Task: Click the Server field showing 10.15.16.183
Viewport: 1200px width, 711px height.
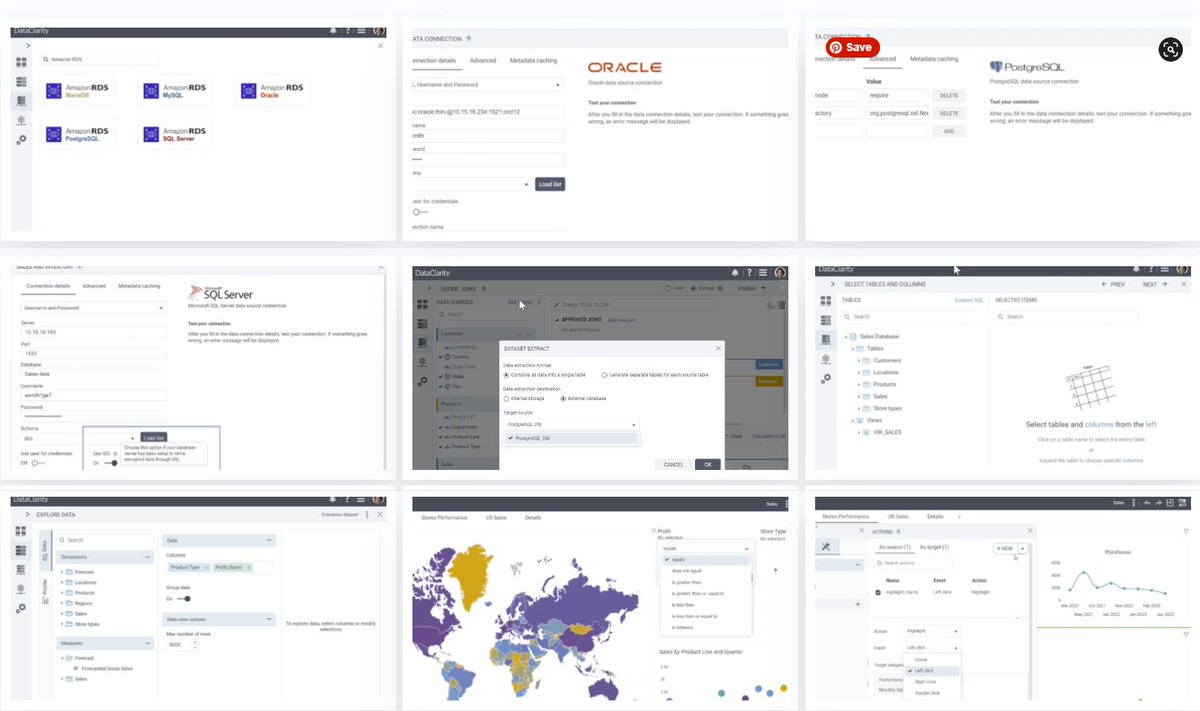Action: 93,333
